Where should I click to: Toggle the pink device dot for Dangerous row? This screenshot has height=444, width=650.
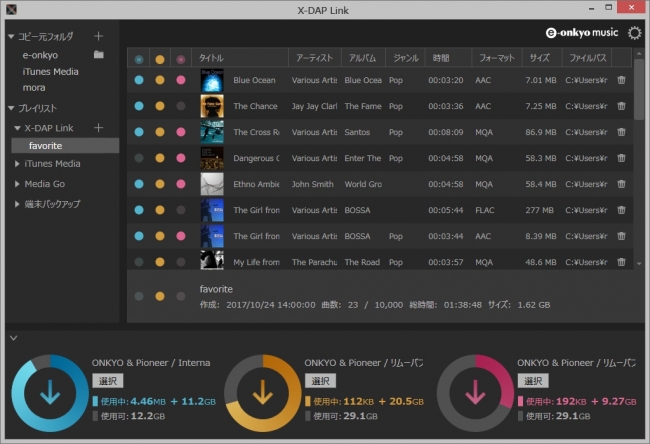180,158
